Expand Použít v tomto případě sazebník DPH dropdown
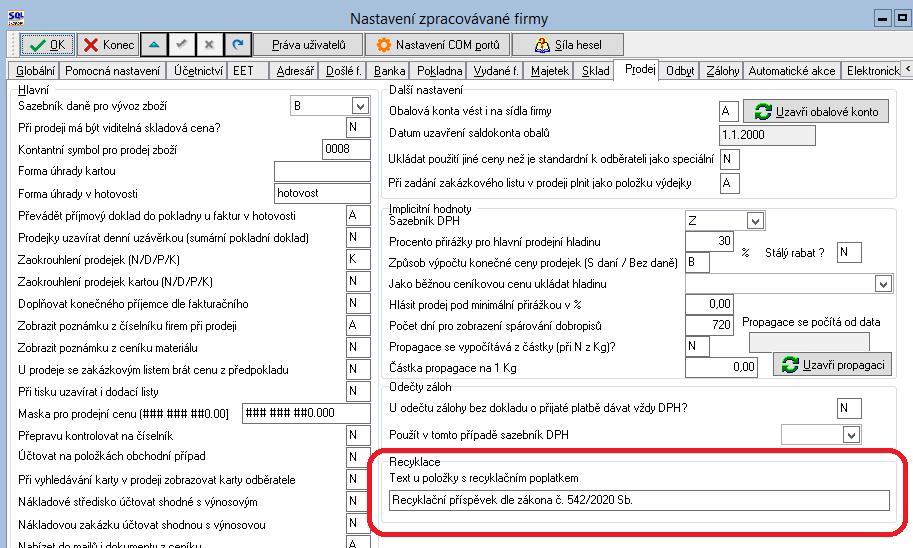The width and height of the screenshot is (913, 548). coord(851,435)
